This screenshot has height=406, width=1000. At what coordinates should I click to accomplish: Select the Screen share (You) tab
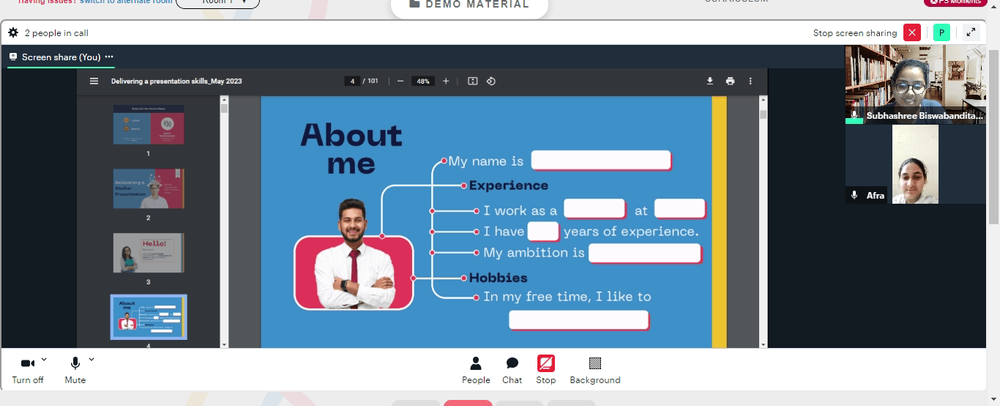coord(61,57)
